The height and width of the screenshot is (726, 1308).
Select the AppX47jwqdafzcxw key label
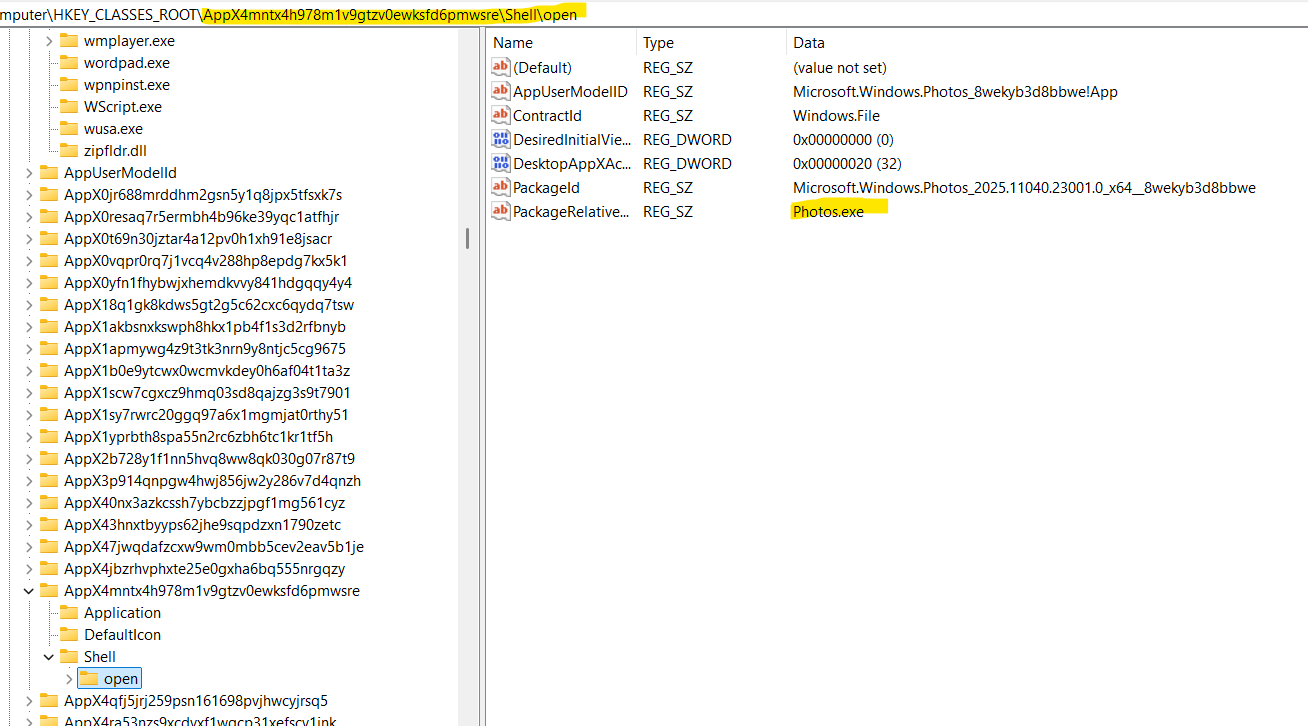click(214, 547)
